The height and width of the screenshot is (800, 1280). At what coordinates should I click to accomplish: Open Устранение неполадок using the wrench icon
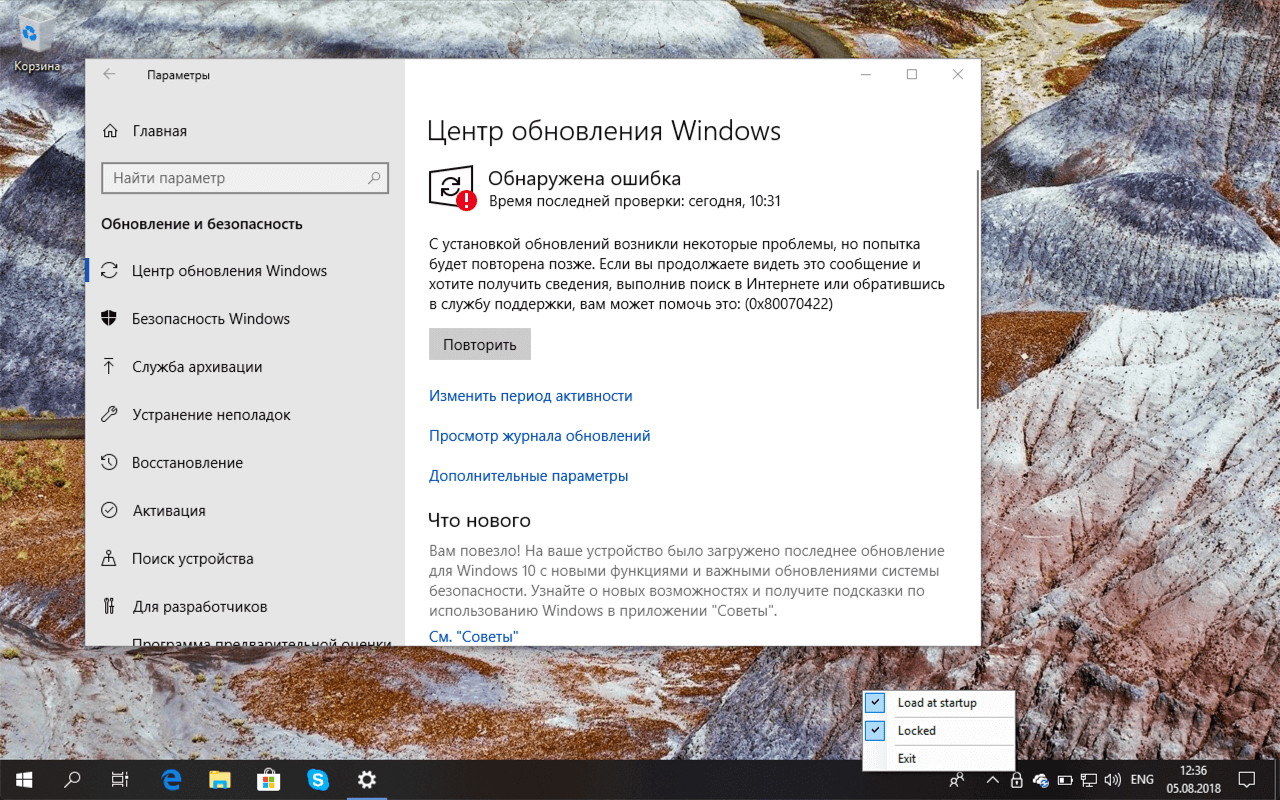point(110,414)
